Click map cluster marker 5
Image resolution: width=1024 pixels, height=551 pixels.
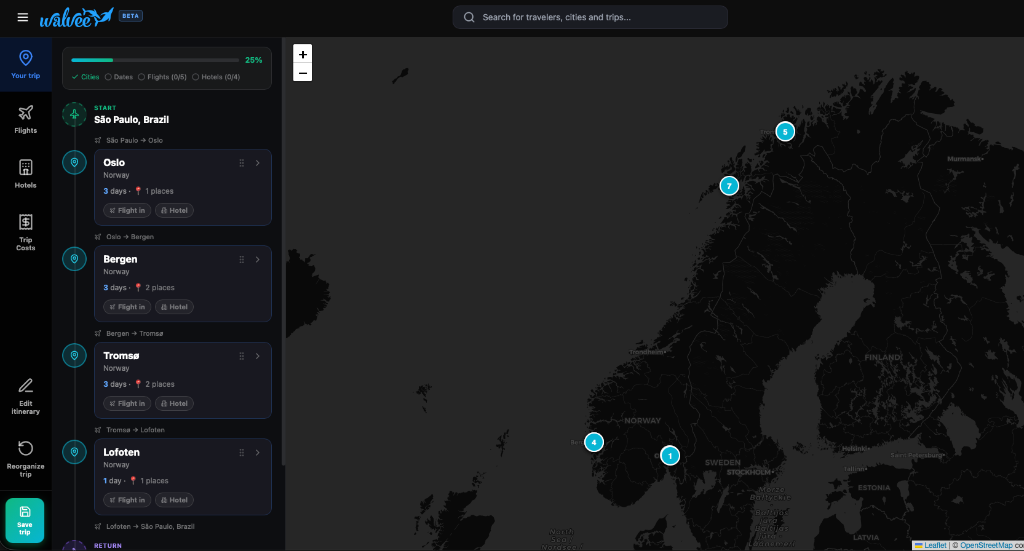click(x=785, y=131)
